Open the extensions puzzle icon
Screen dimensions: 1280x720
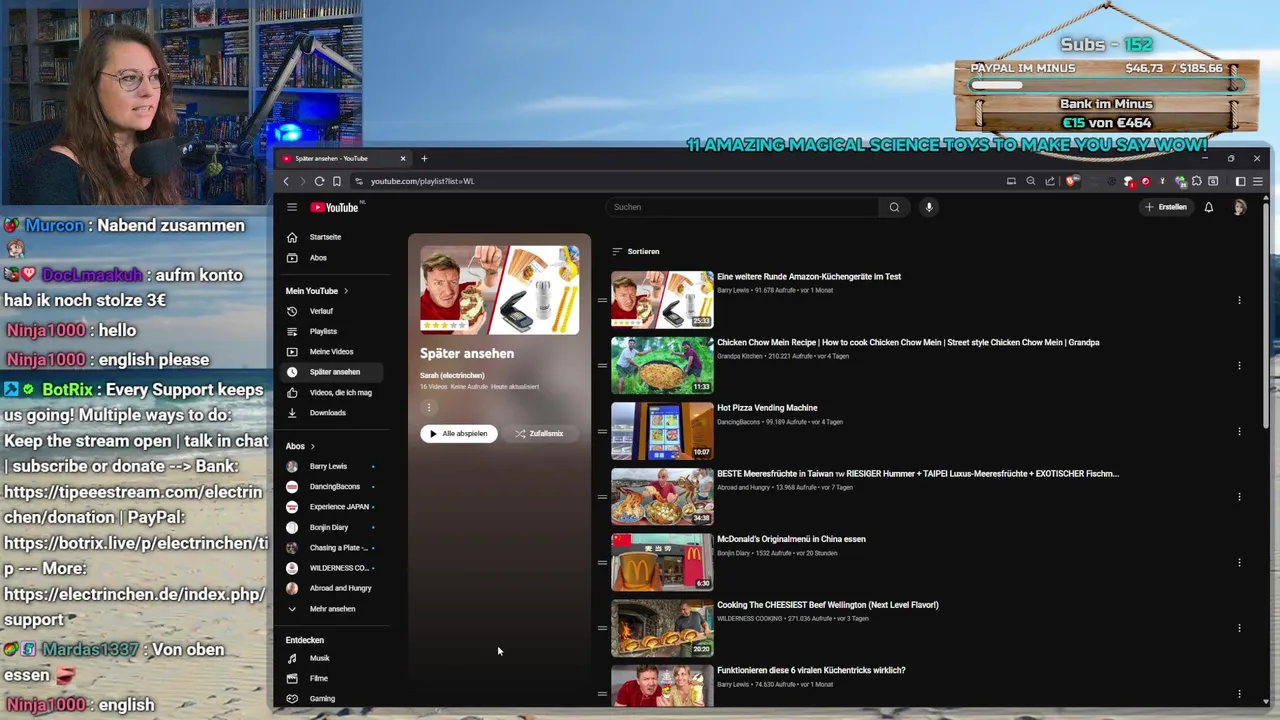coord(1196,181)
